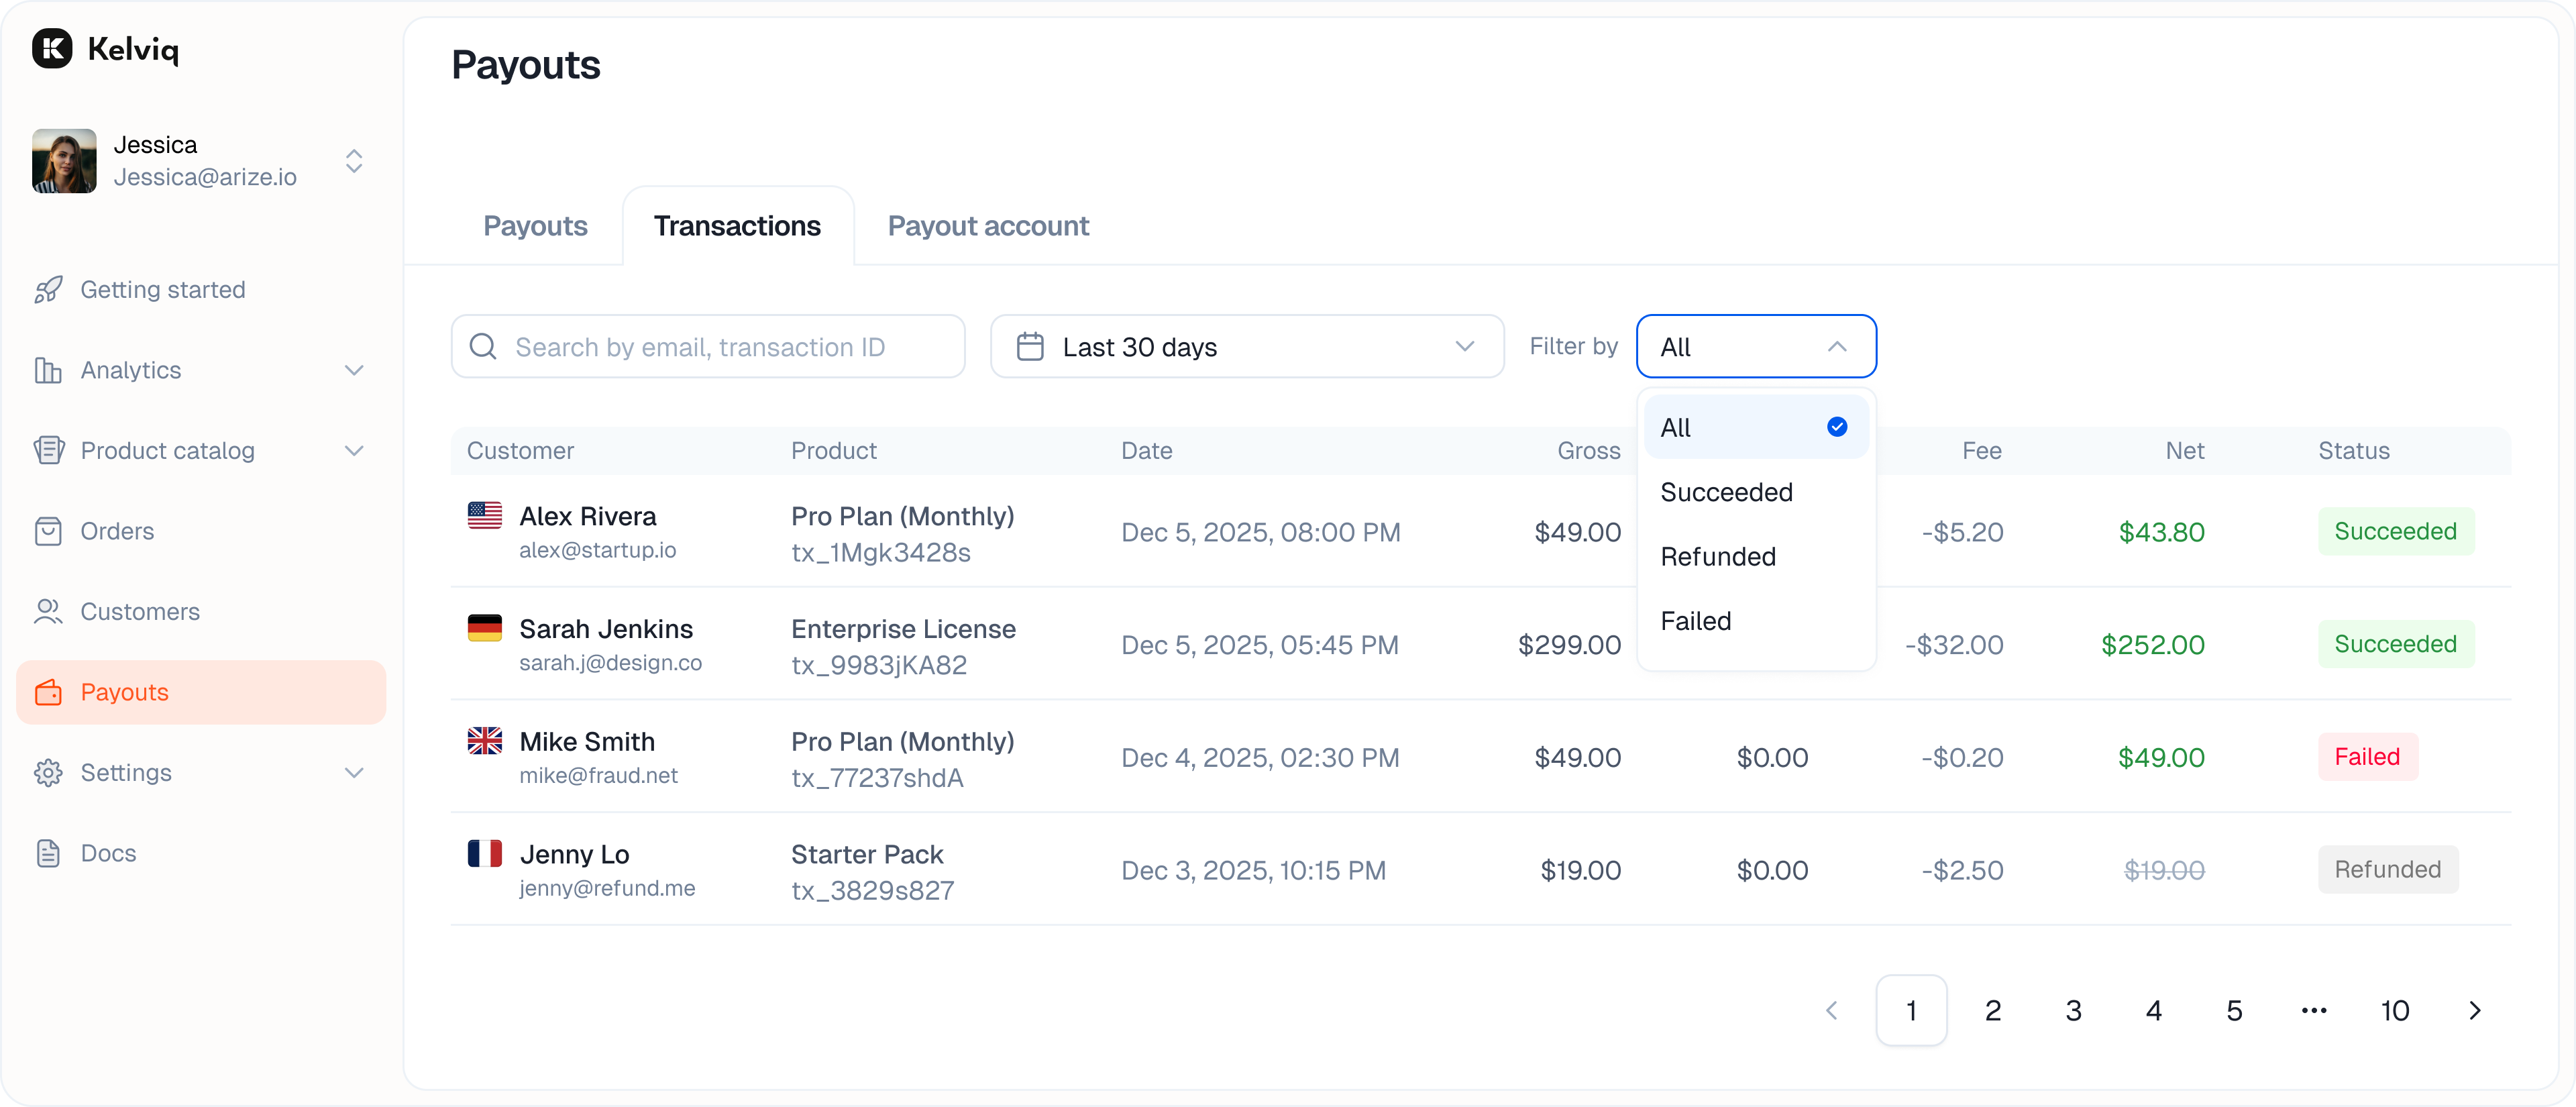Viewport: 2576px width, 1107px height.
Task: Select the Payouts wallet icon
Action: click(49, 692)
